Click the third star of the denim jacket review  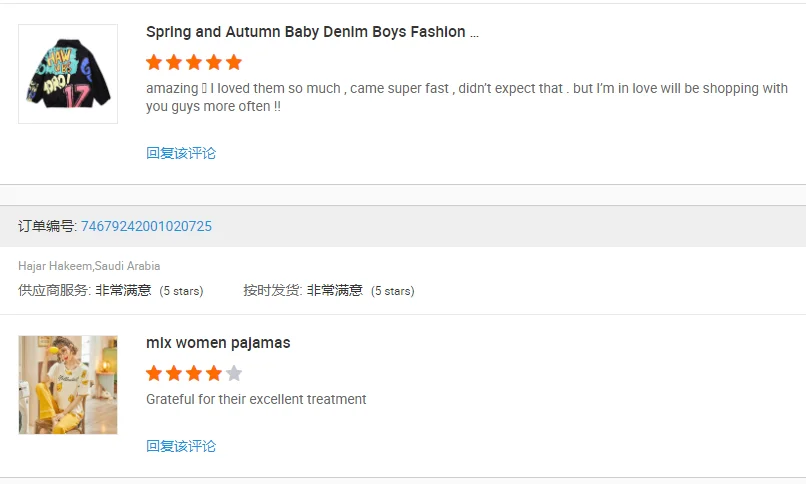[194, 62]
